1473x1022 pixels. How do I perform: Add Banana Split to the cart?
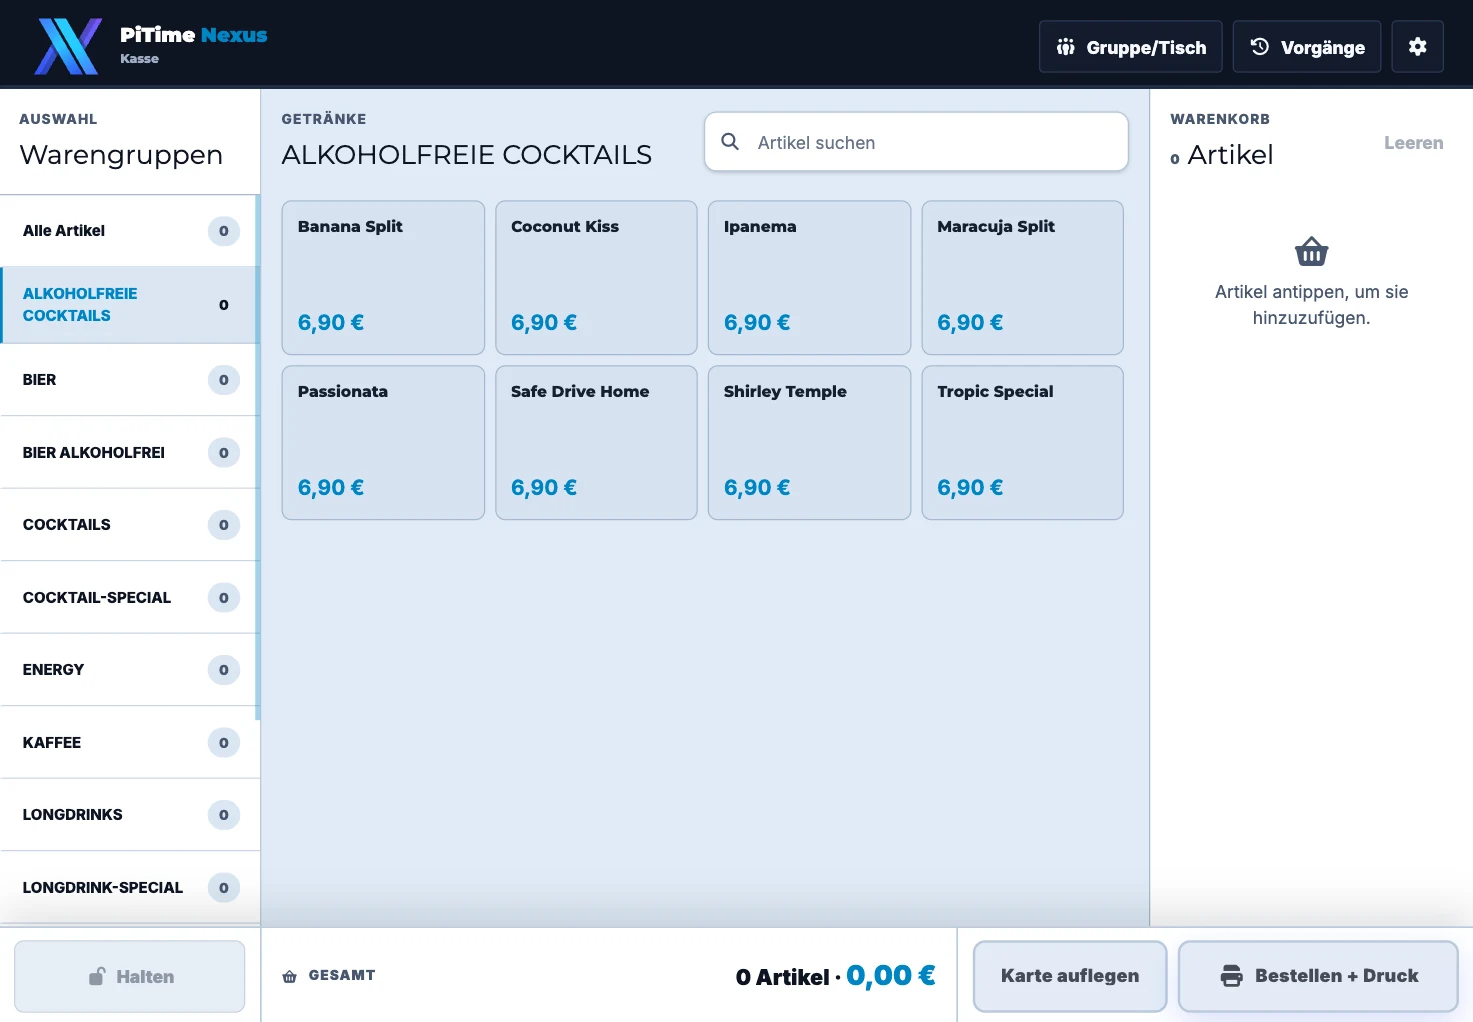383,278
